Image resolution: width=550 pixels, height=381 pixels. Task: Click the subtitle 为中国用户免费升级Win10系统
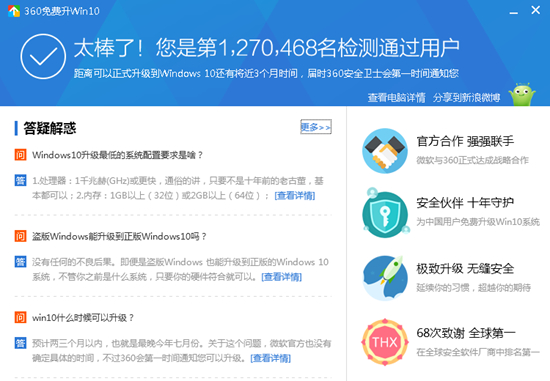click(478, 222)
